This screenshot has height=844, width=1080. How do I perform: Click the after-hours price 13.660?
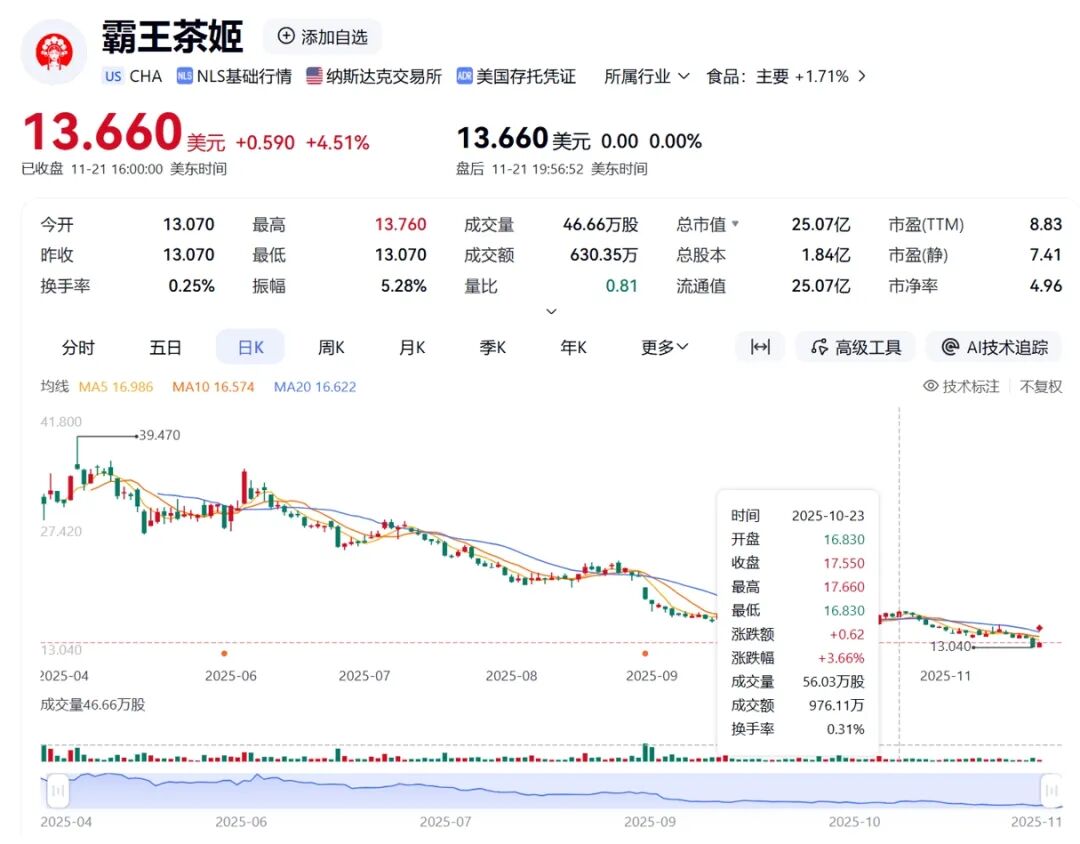[x=502, y=138]
